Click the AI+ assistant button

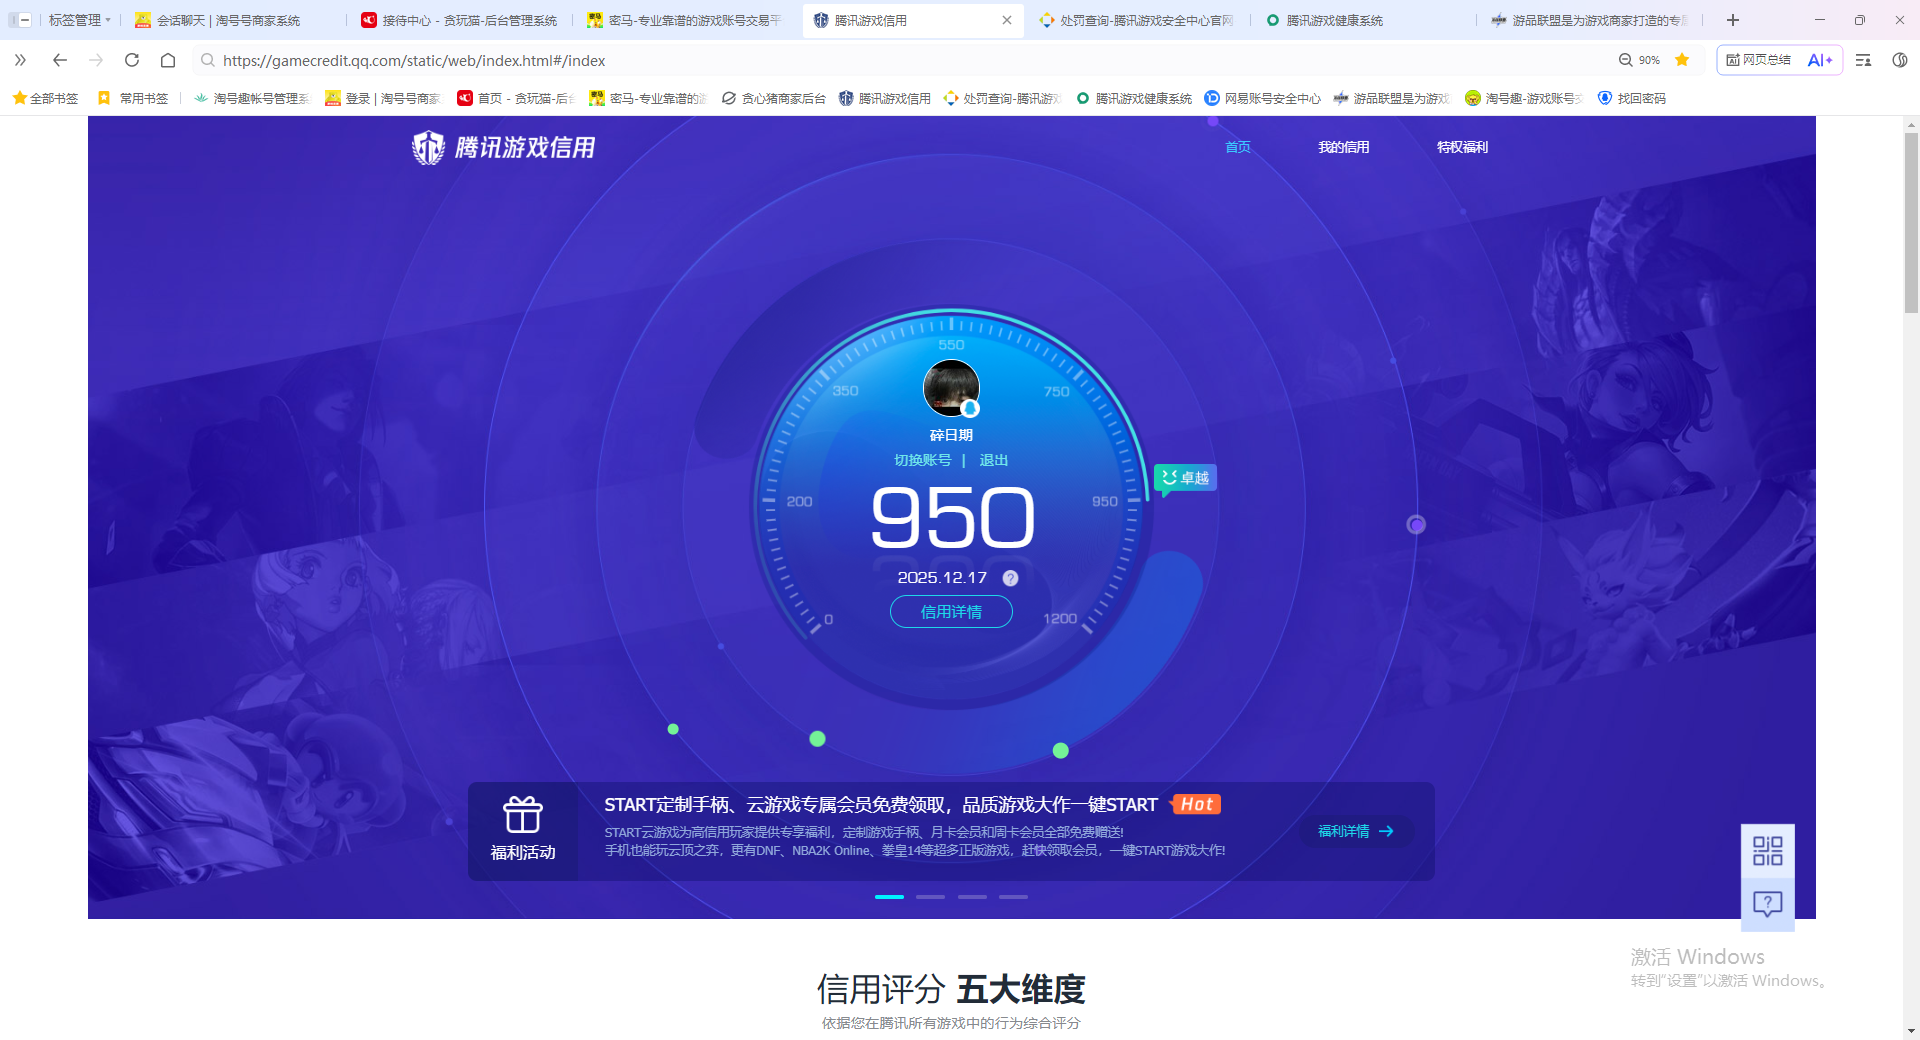click(1819, 60)
